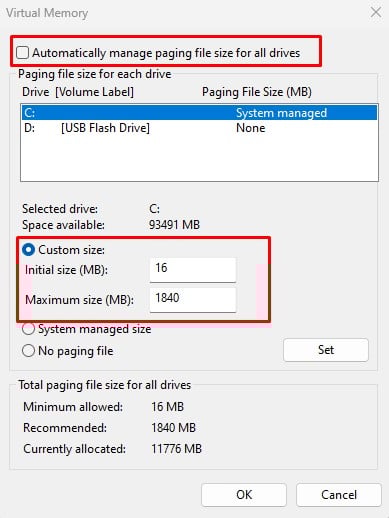Select the No paging file option

28,351
